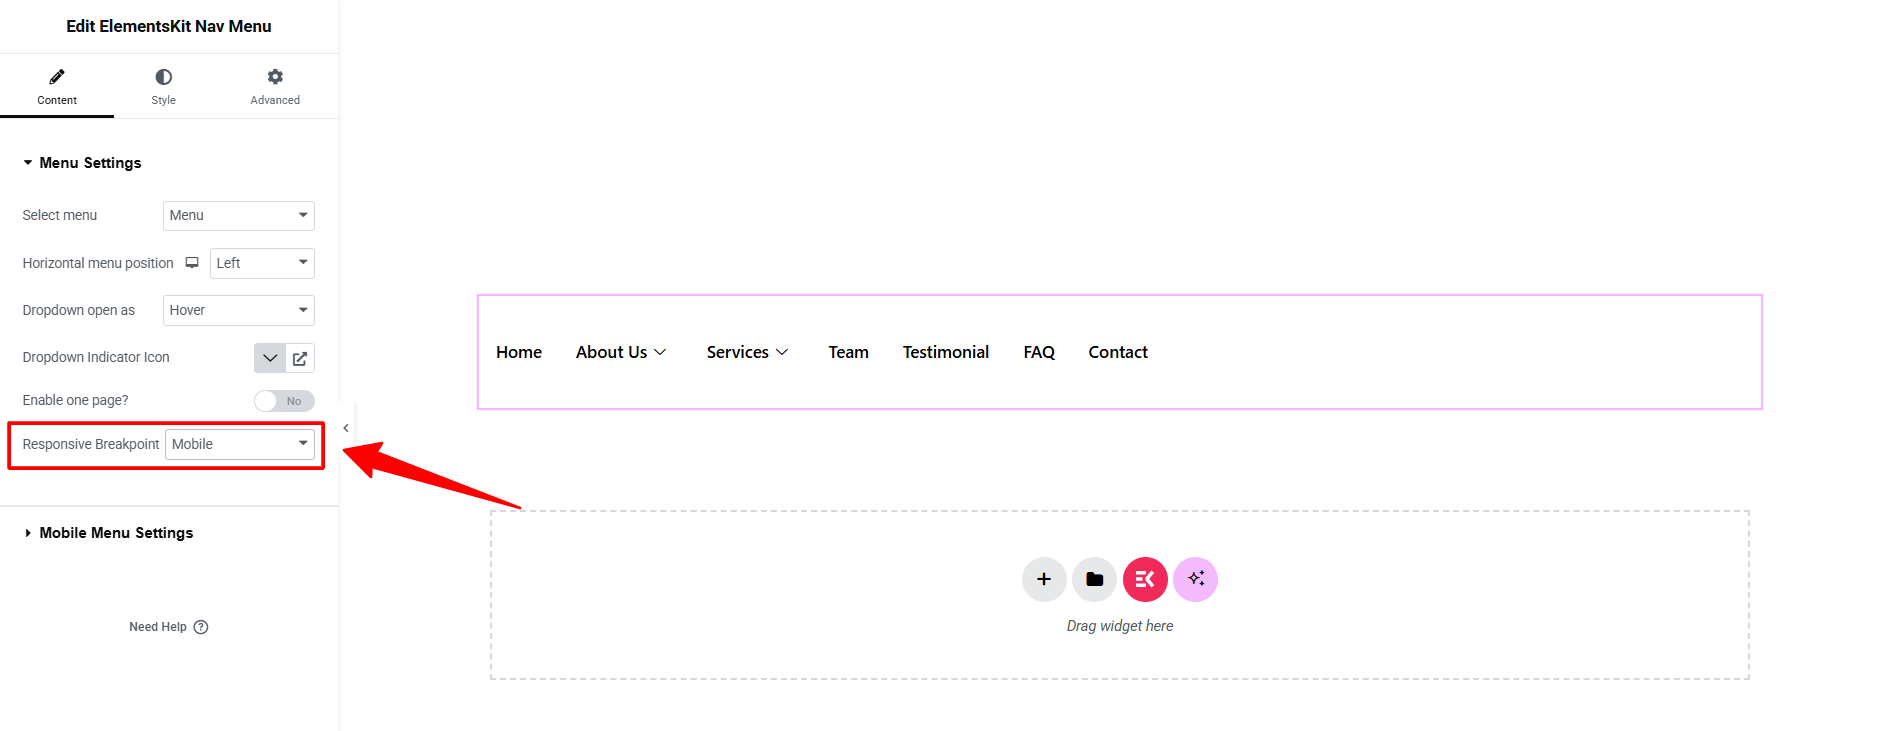The image size is (1888, 731).
Task: Click the Contact link in nav menu
Action: pyautogui.click(x=1117, y=352)
